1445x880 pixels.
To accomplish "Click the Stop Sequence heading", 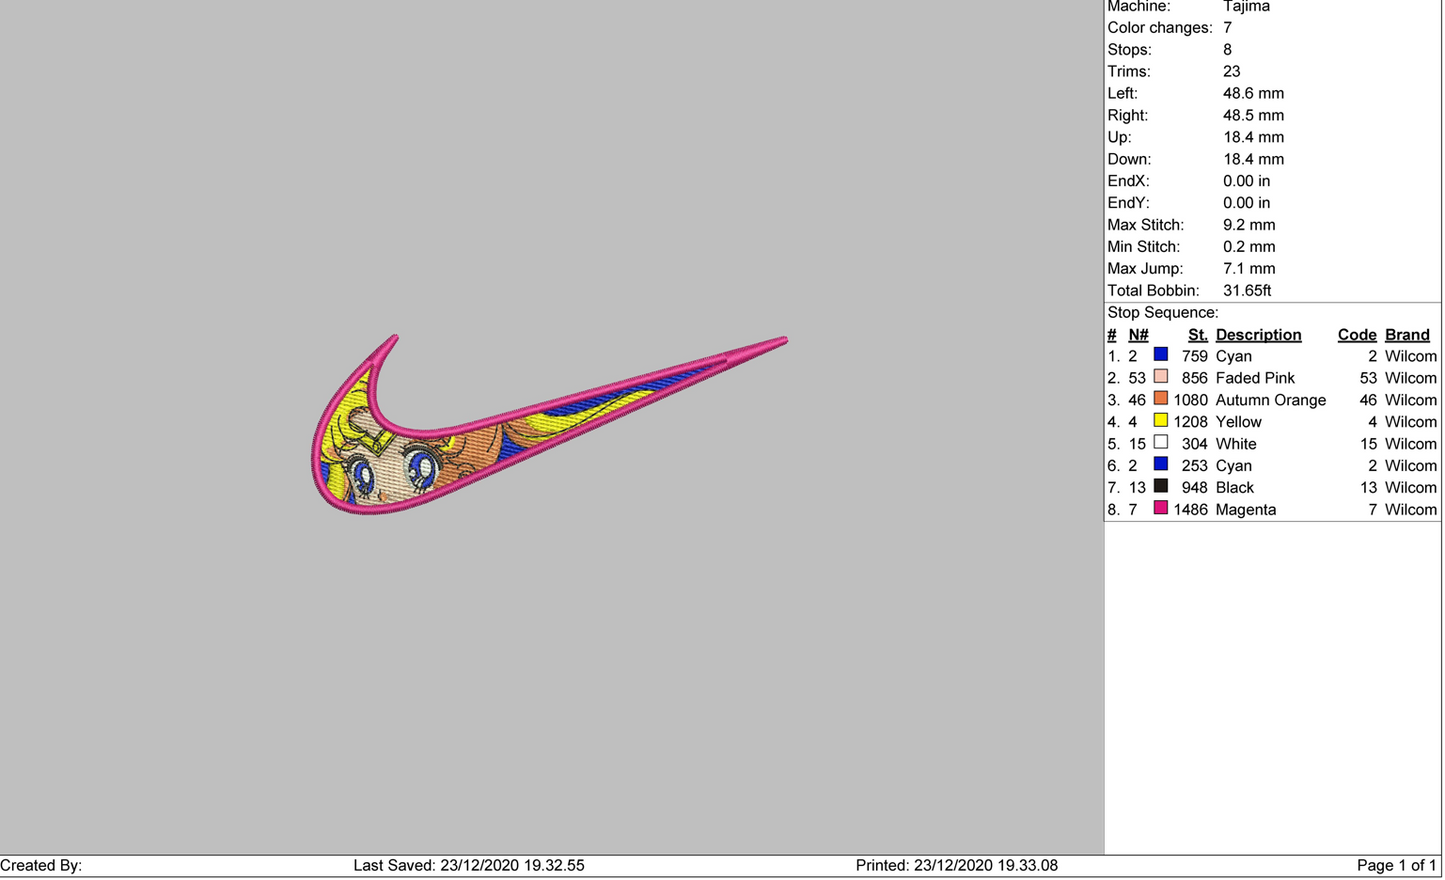I will tap(1162, 313).
